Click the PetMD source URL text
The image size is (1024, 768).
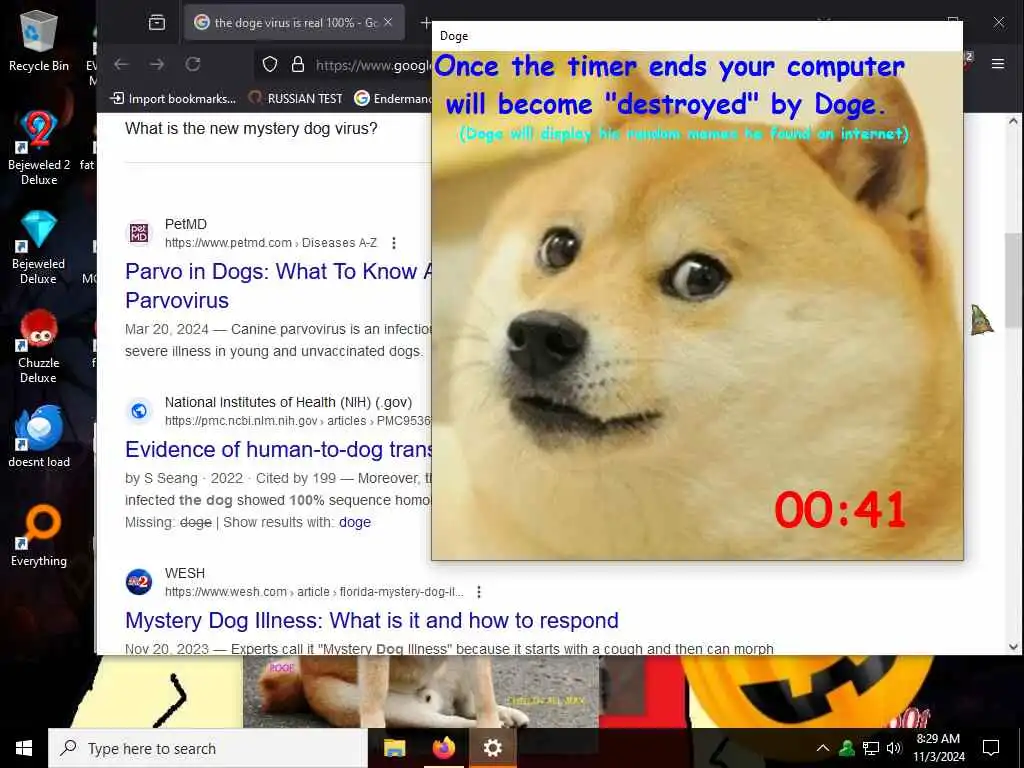271,243
